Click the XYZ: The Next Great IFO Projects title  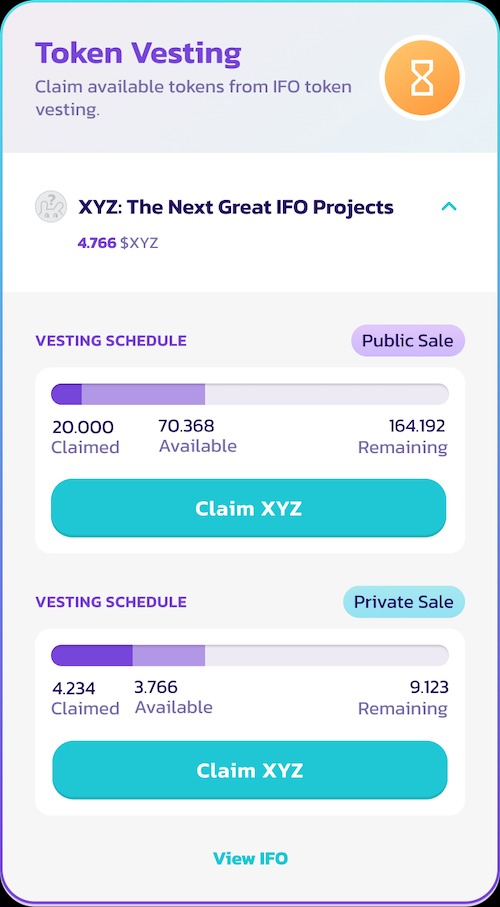pyautogui.click(x=236, y=207)
